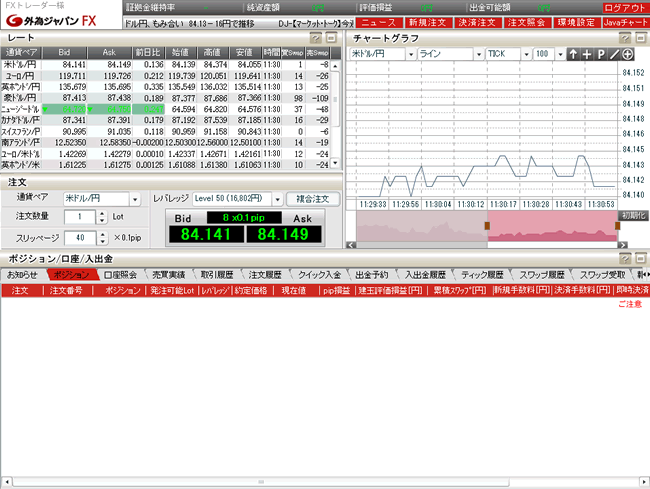Click the スリッページ input field
The height and width of the screenshot is (489, 650).
click(80, 238)
